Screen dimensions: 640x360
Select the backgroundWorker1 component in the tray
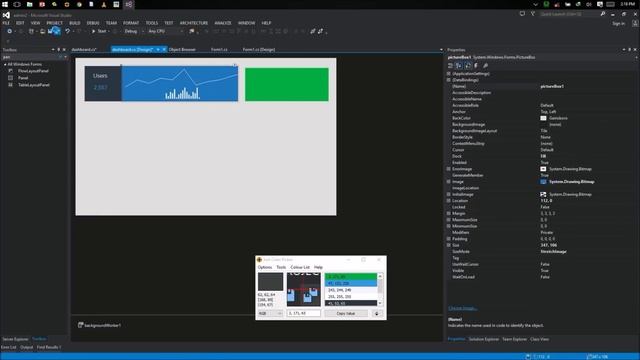coord(100,325)
